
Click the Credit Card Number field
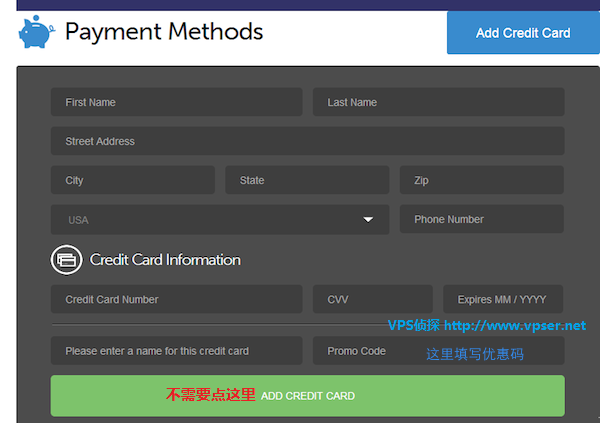pos(176,299)
